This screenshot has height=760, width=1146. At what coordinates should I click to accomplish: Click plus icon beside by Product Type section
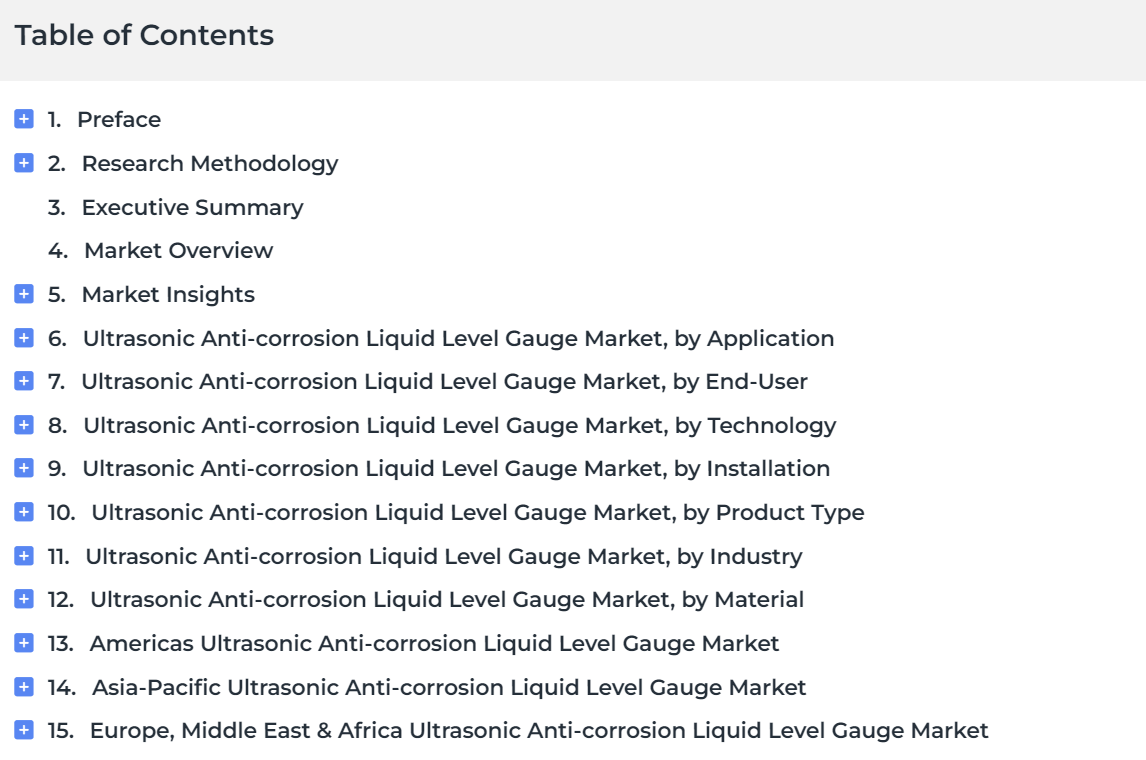click(x=23, y=512)
